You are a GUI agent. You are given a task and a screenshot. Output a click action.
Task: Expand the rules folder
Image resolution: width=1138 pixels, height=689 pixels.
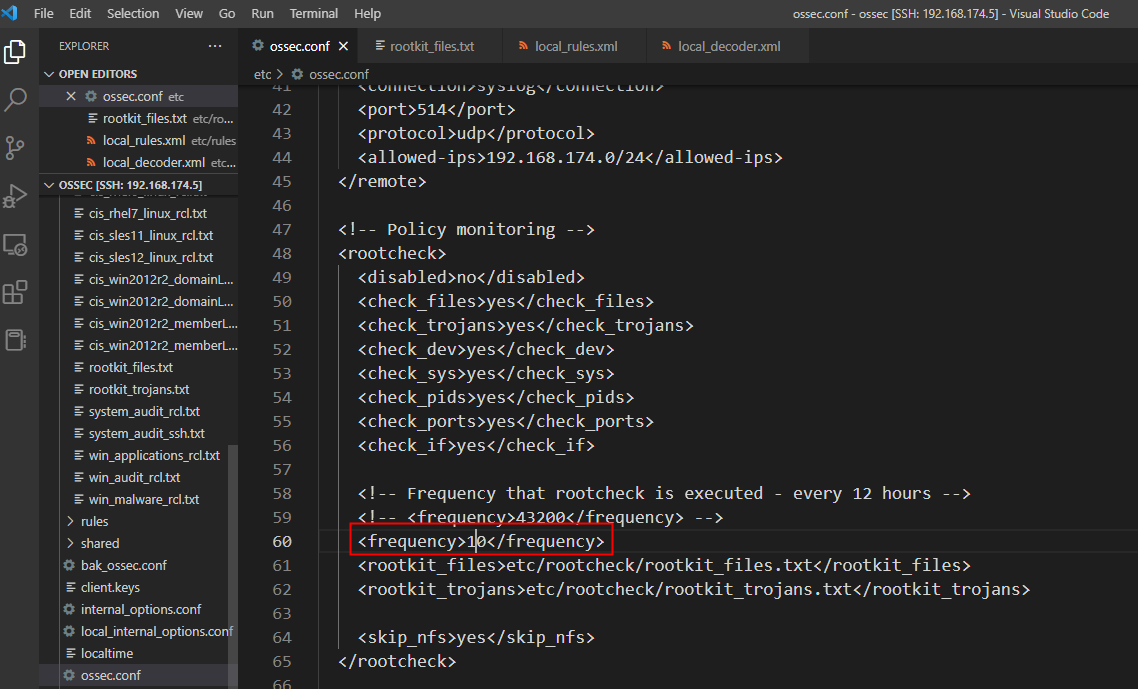(70, 521)
